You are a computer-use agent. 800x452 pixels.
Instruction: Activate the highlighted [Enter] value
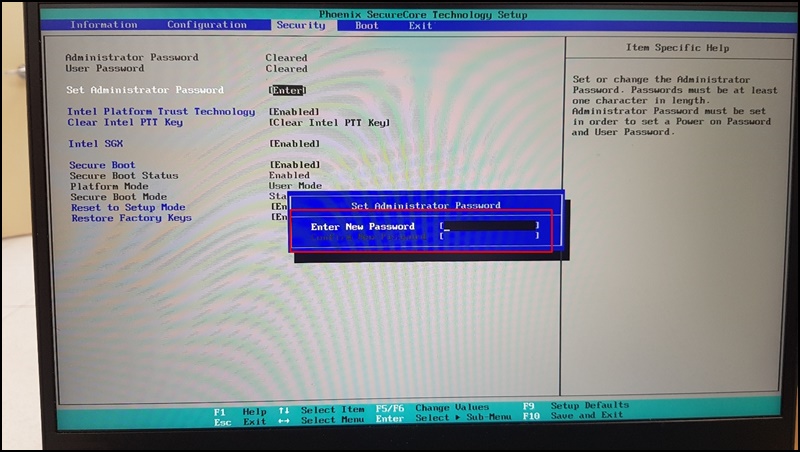coord(287,90)
